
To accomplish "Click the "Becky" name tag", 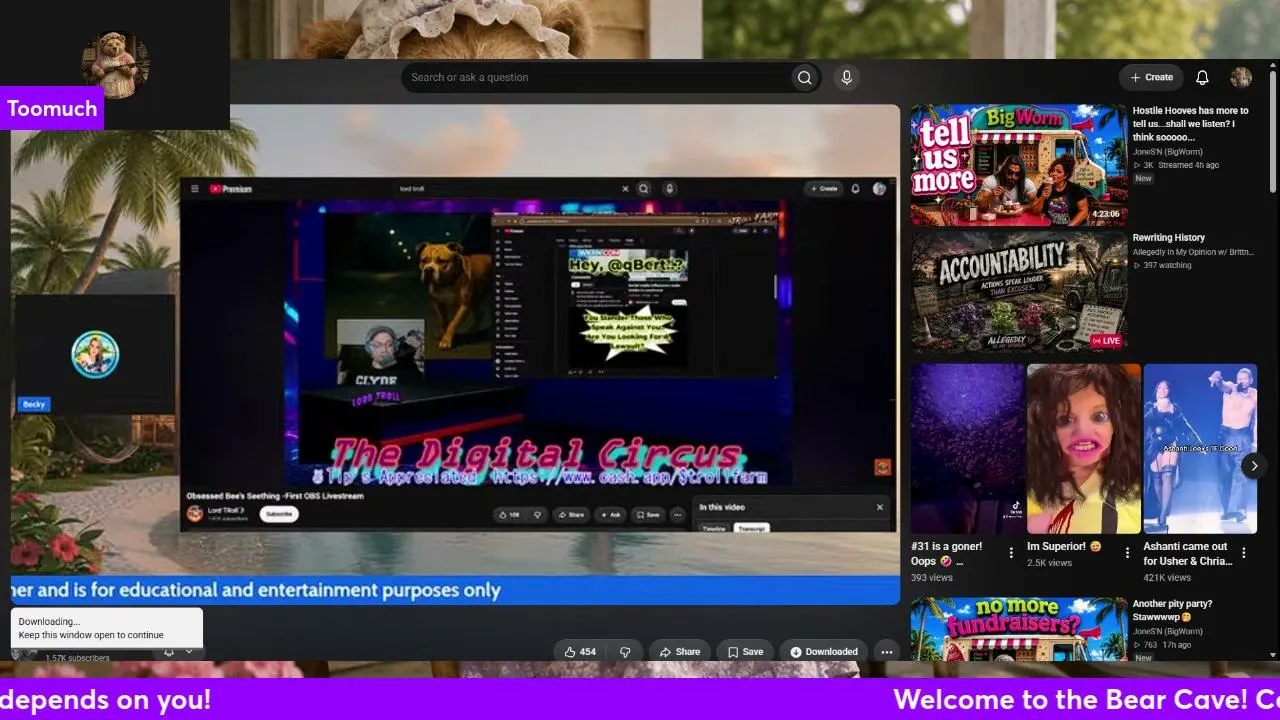I will tap(34, 404).
